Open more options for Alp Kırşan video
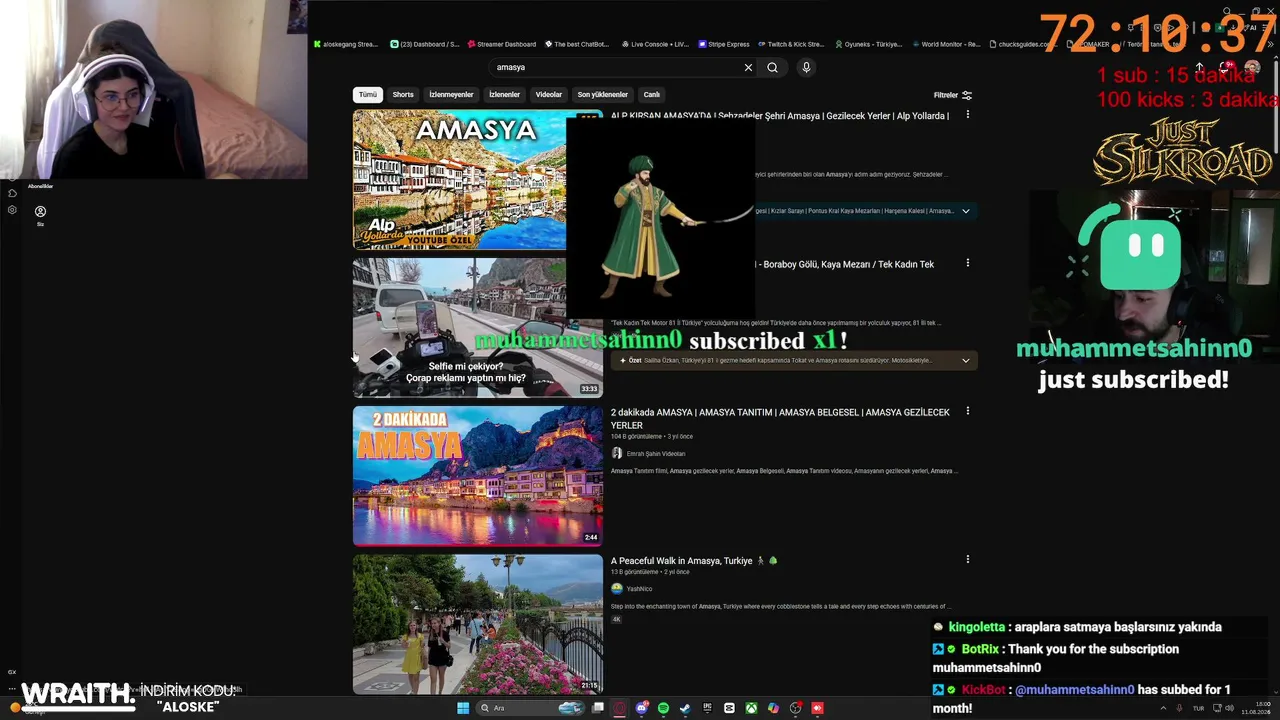Screen dimensions: 1280x720 (967, 115)
